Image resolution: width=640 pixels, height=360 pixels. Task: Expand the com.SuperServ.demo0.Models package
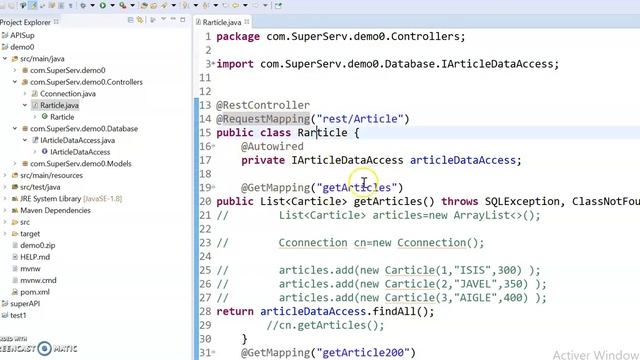pyautogui.click(x=15, y=164)
